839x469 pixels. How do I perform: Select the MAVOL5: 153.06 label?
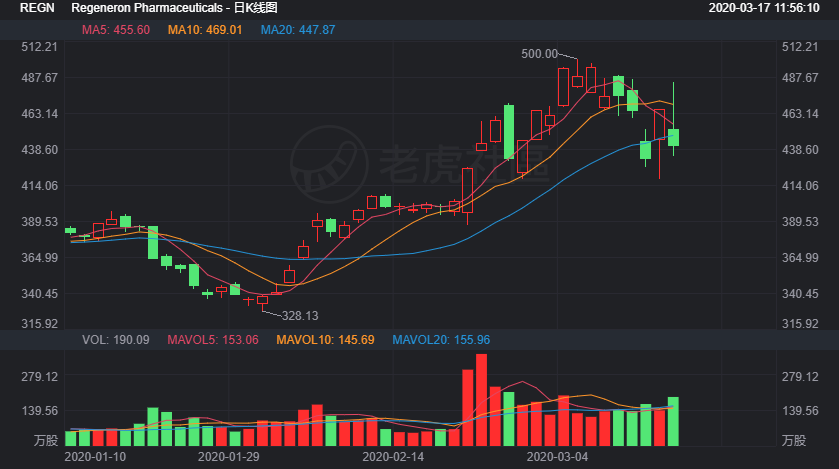[213, 340]
